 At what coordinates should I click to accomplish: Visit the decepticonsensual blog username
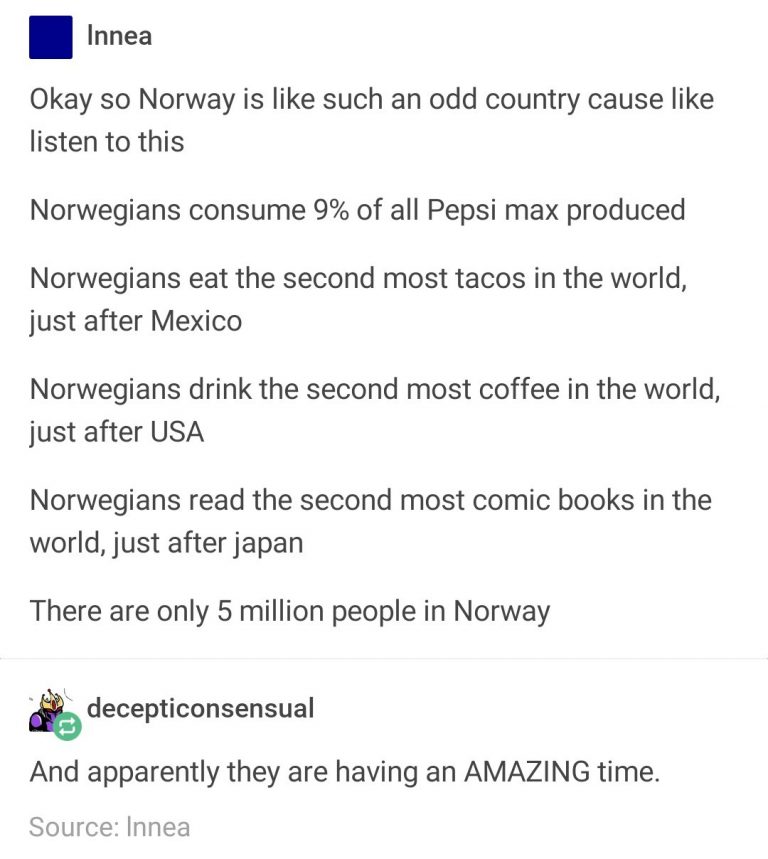[x=200, y=709]
